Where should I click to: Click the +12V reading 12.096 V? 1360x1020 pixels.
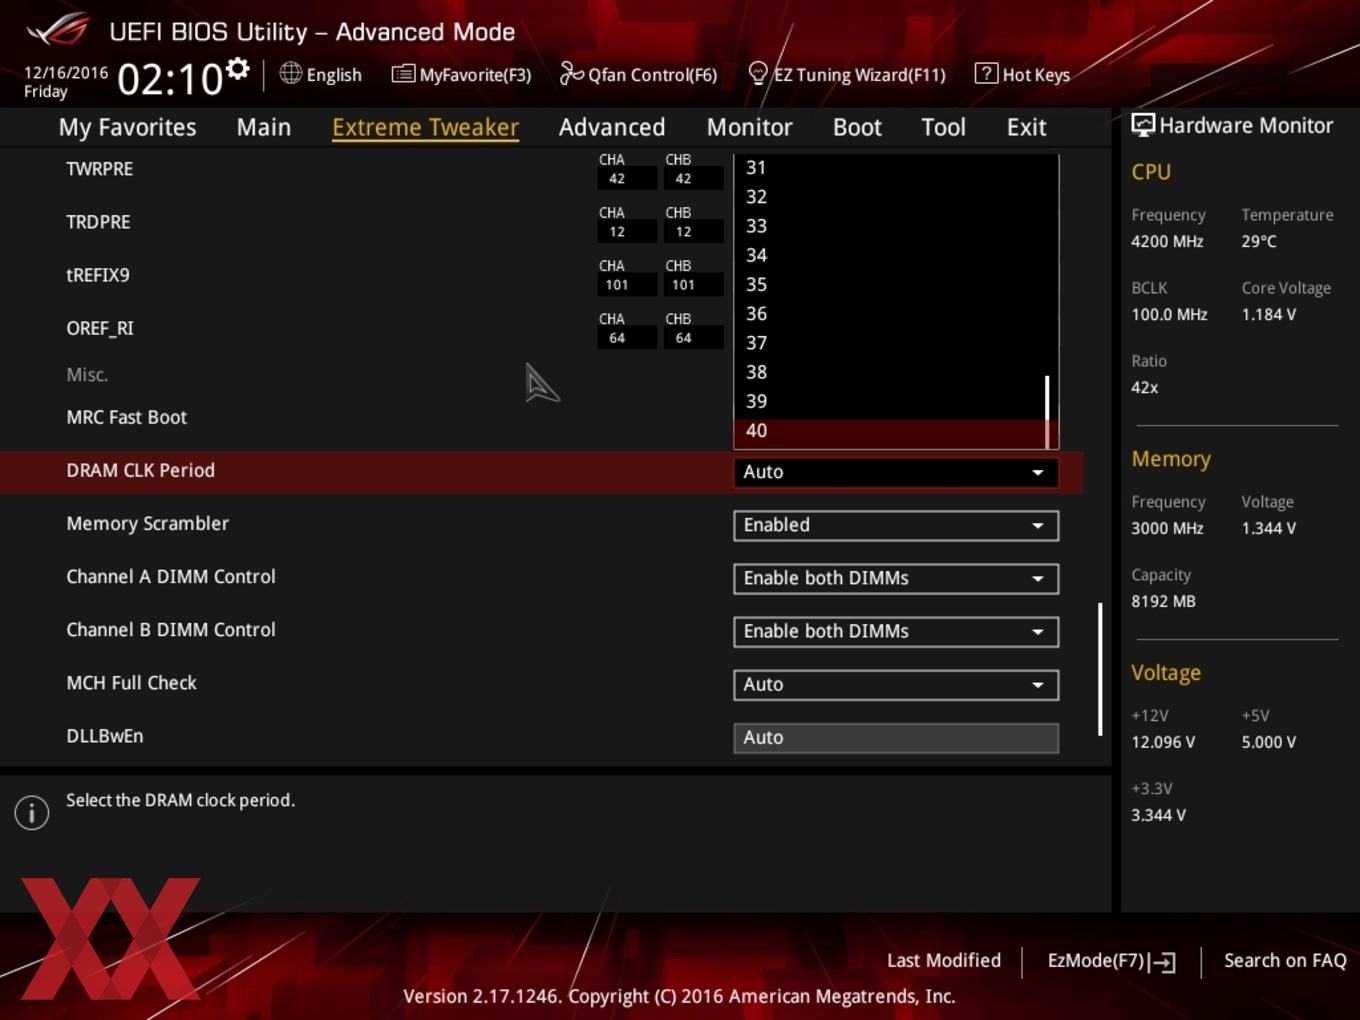pyautogui.click(x=1162, y=742)
